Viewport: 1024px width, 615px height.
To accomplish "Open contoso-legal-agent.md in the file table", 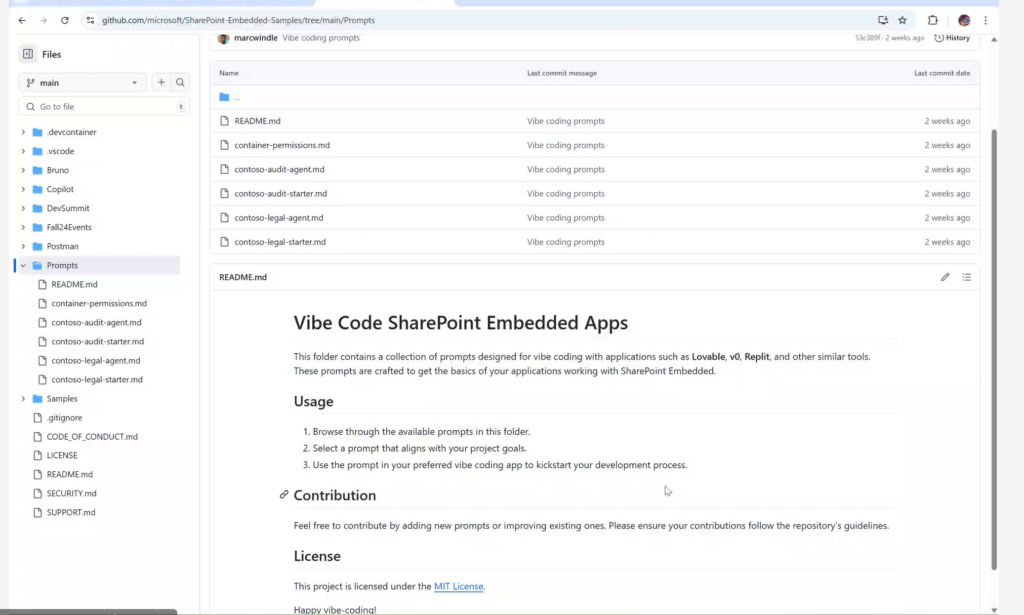I will point(279,217).
